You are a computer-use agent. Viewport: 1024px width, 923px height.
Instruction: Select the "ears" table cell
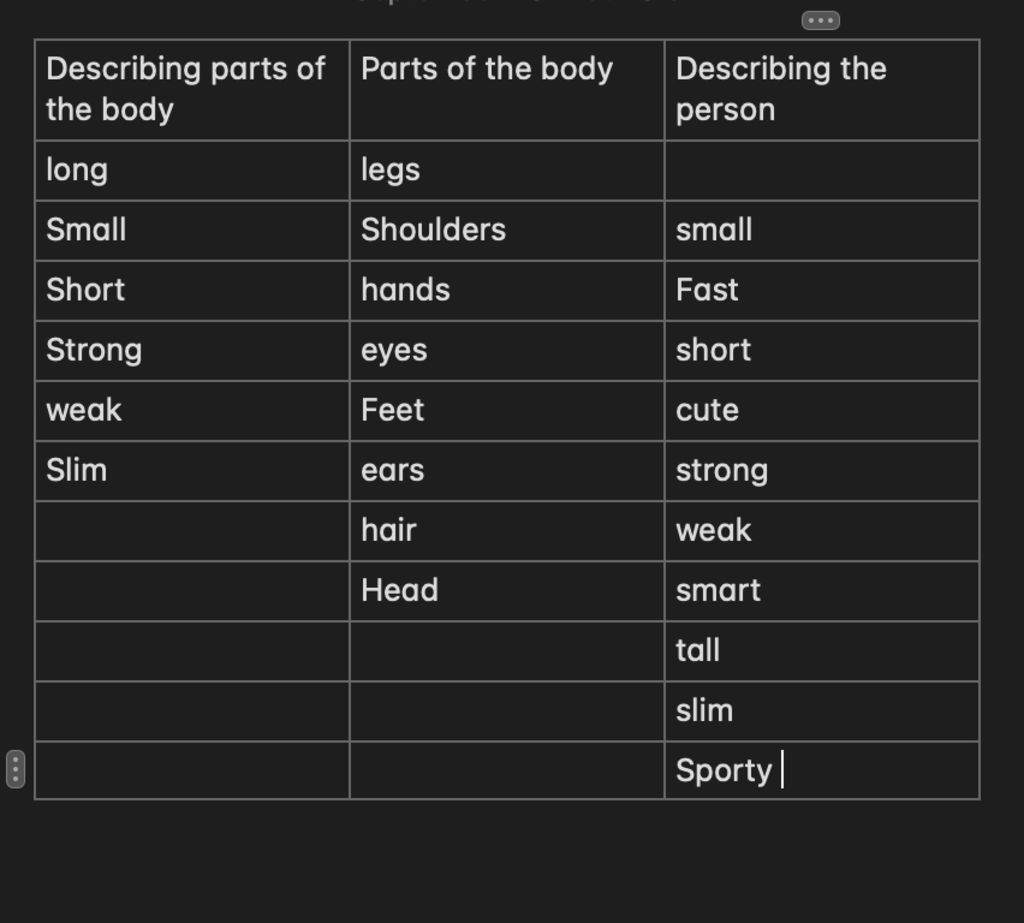tap(506, 470)
